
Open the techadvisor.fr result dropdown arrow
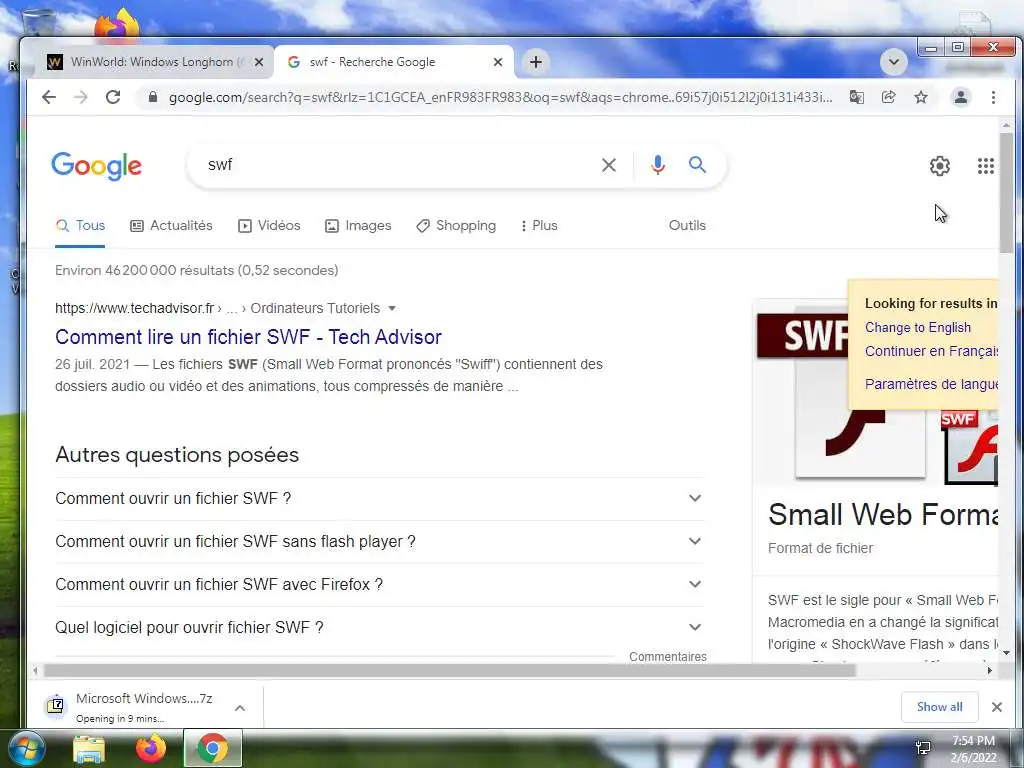pos(392,308)
